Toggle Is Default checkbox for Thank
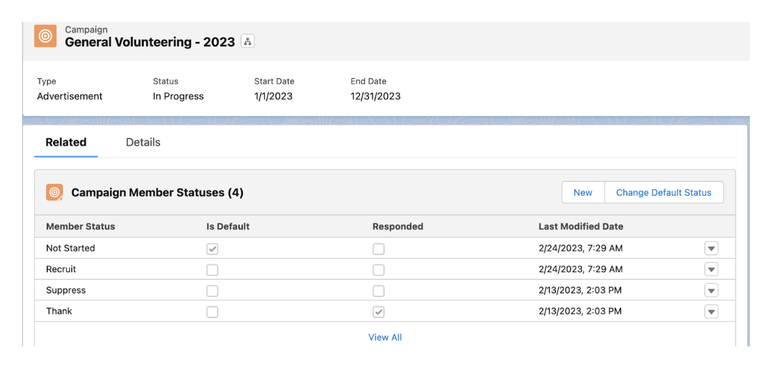The height and width of the screenshot is (367, 768). (x=212, y=312)
